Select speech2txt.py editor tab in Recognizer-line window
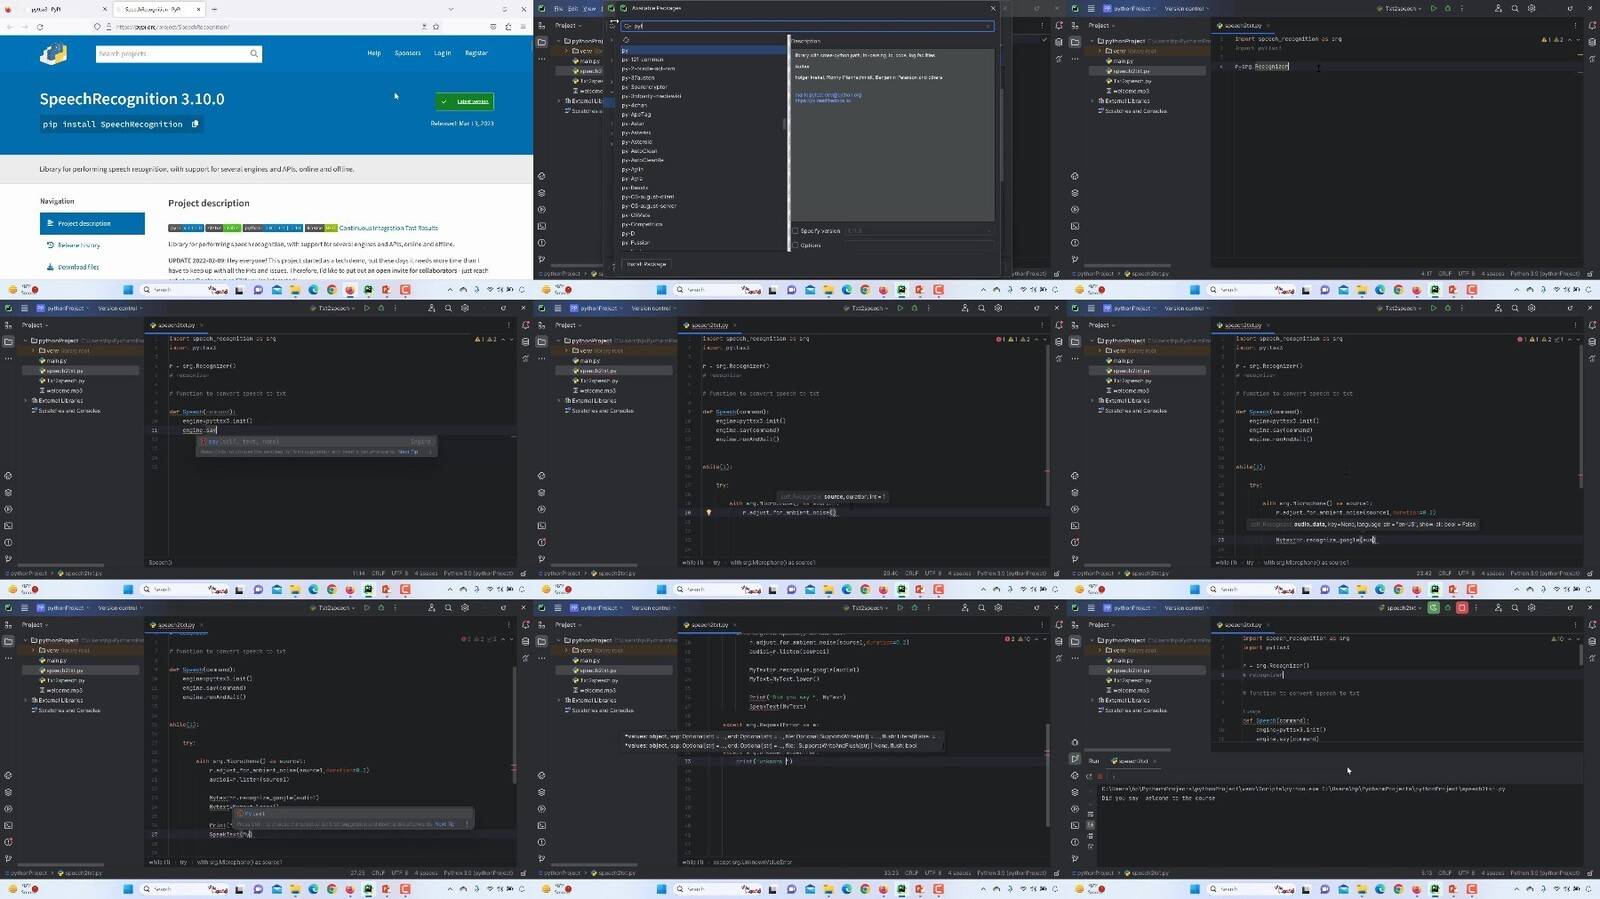Image resolution: width=1600 pixels, height=899 pixels. 1243,25
